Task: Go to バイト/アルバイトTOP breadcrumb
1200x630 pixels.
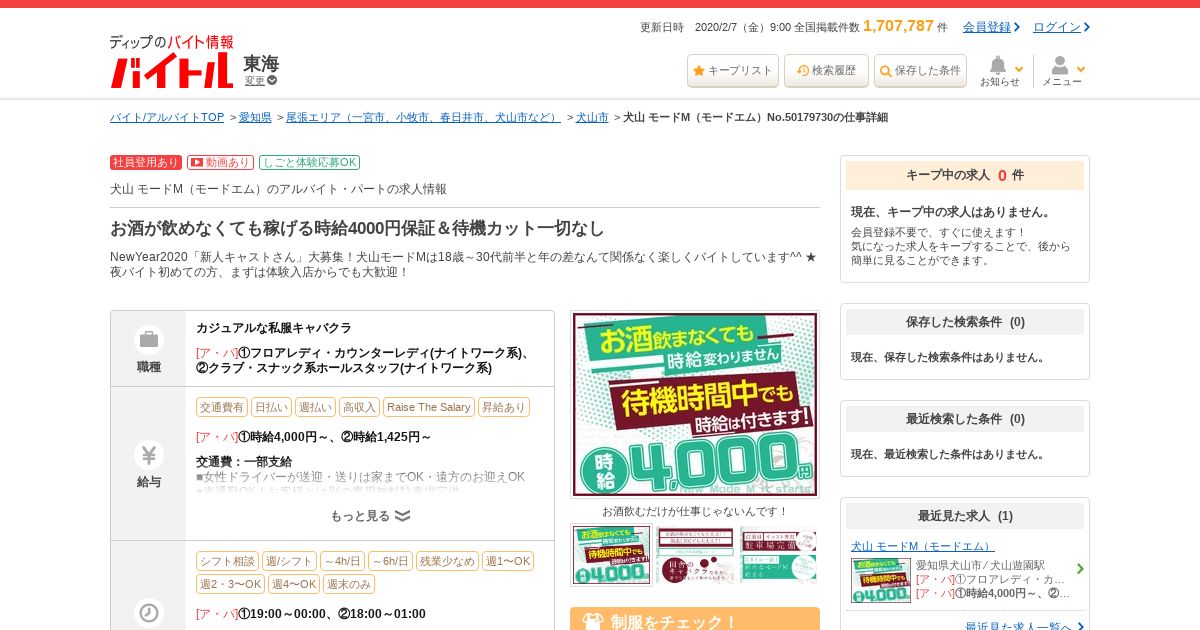Action: (167, 117)
